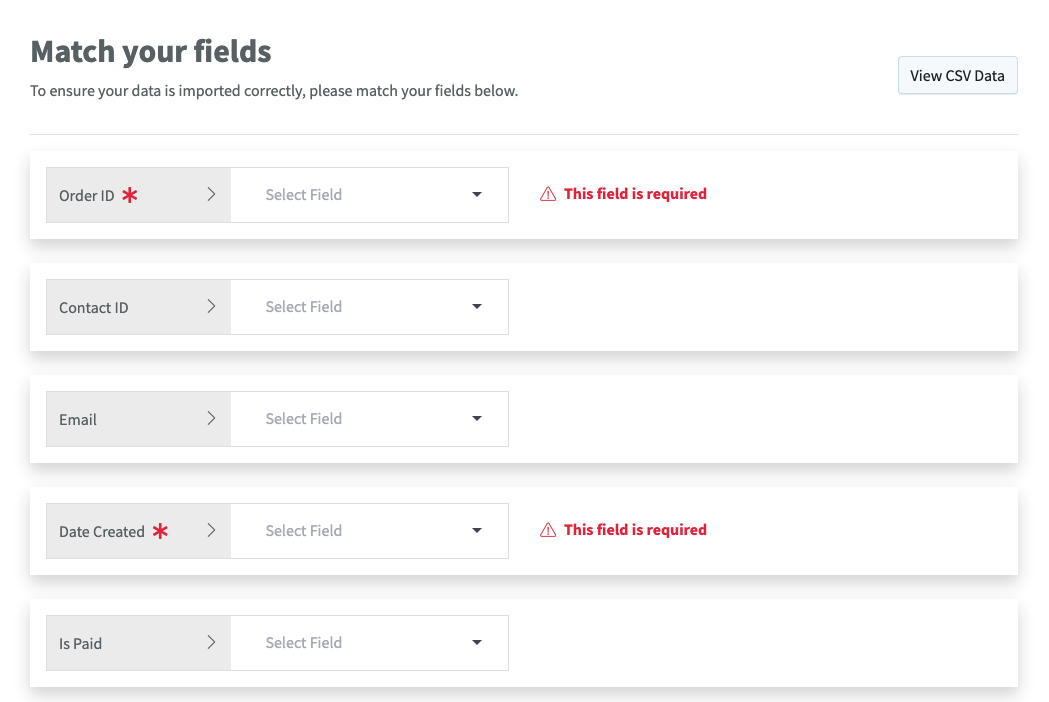This screenshot has height=702, width=1049.
Task: Click the chevron beside Is Paid
Action: click(x=211, y=643)
